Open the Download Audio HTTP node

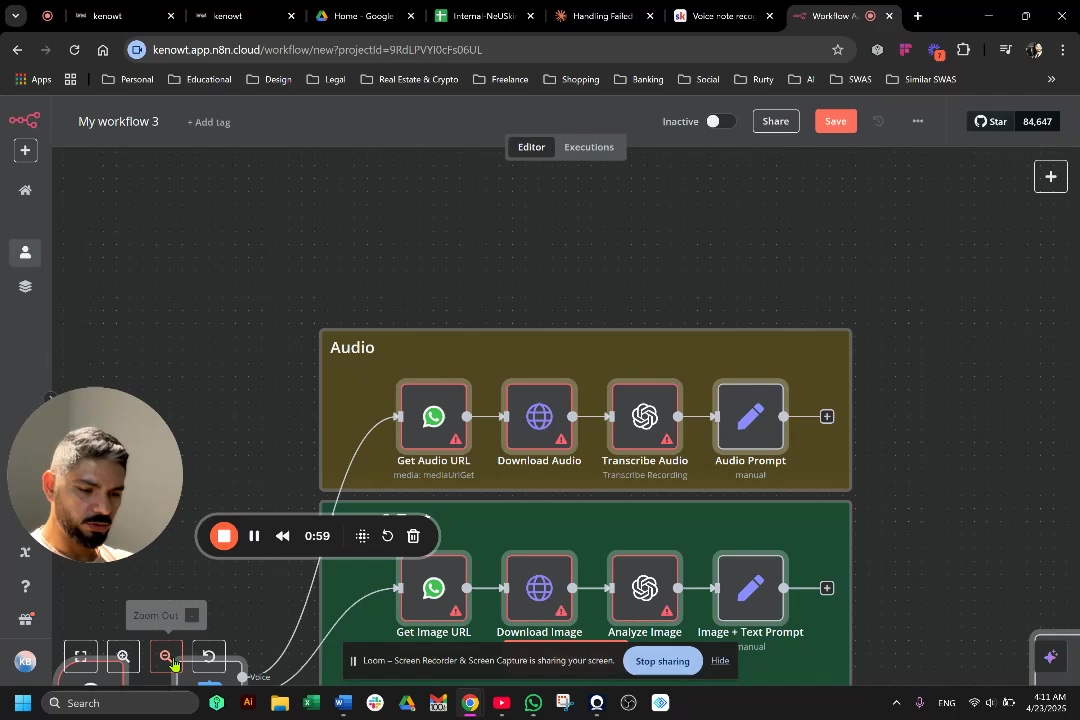pos(539,416)
